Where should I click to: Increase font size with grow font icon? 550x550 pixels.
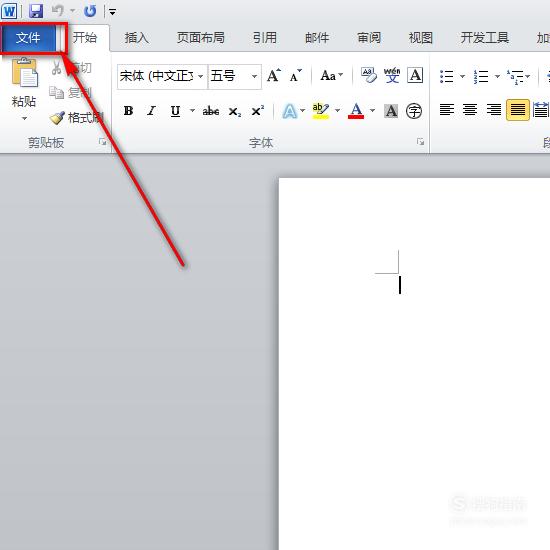[x=274, y=75]
